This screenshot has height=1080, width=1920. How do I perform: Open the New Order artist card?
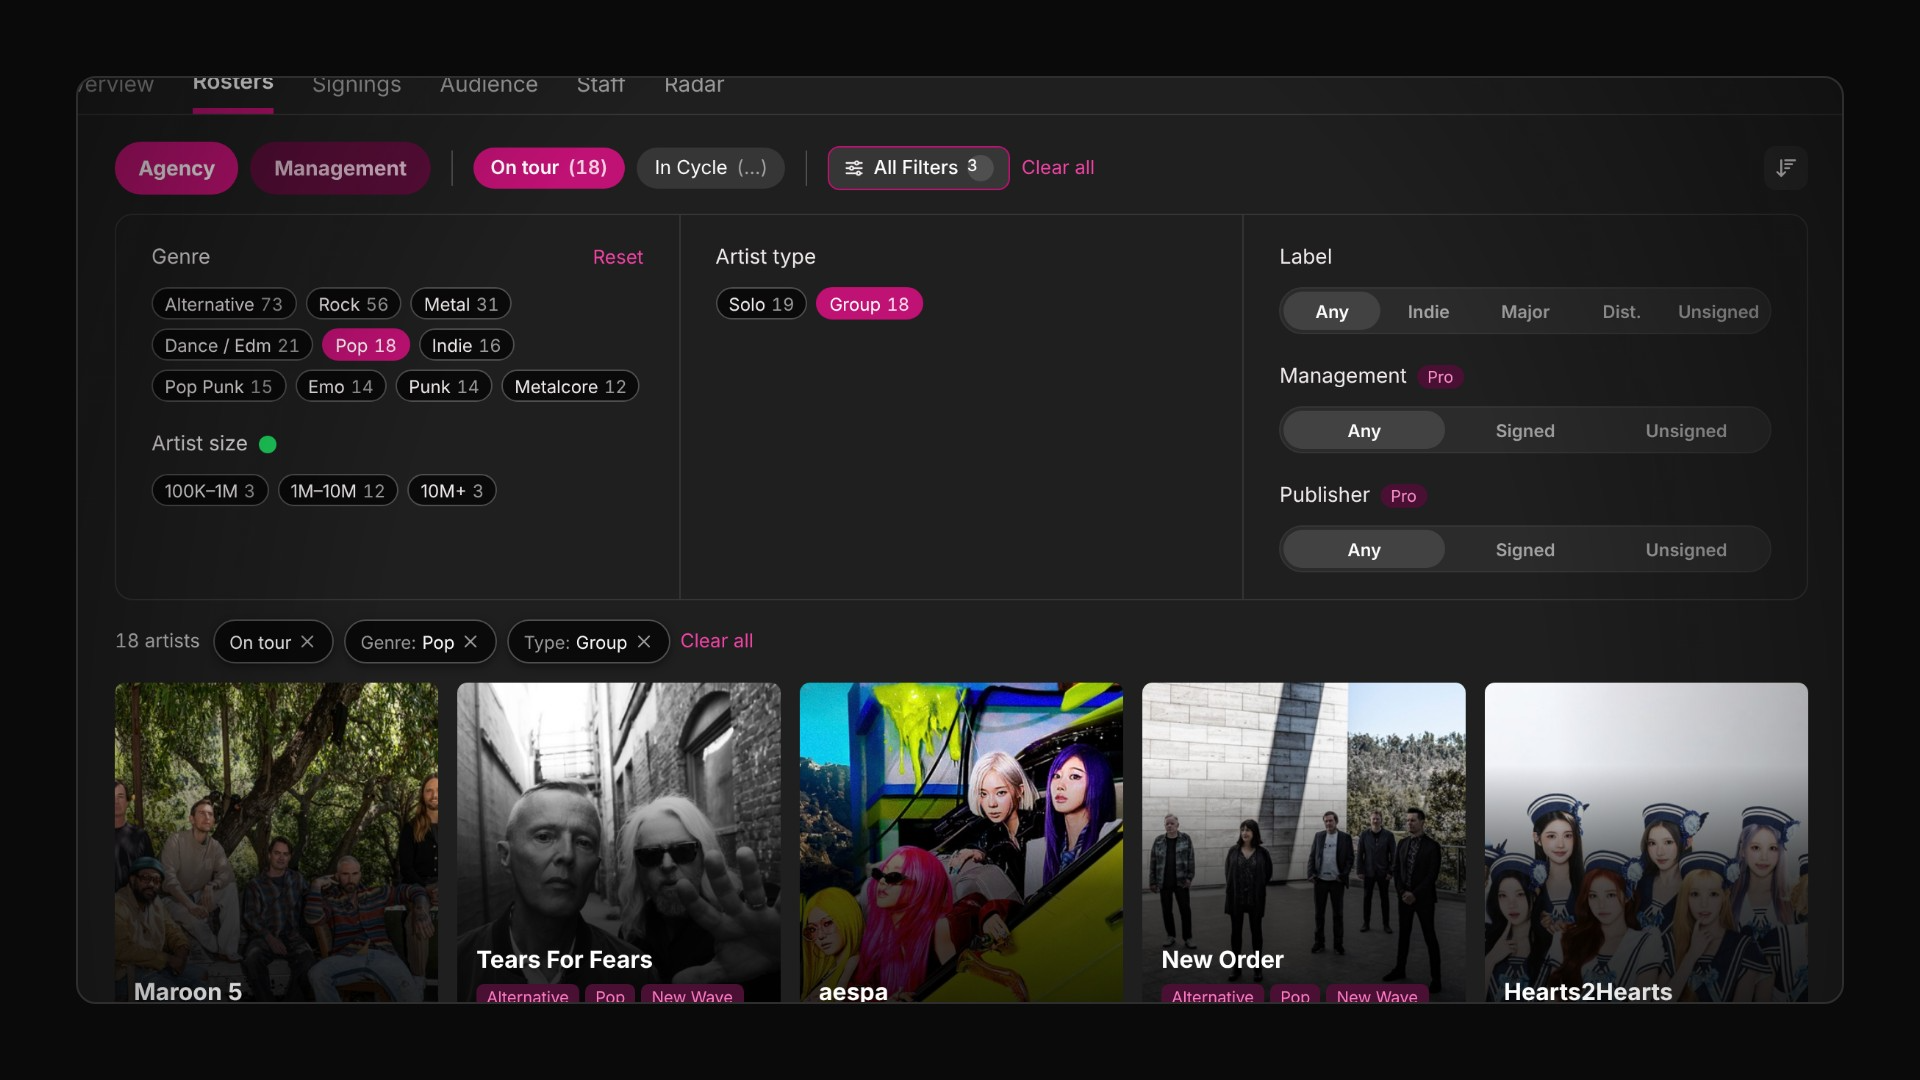pos(1304,843)
